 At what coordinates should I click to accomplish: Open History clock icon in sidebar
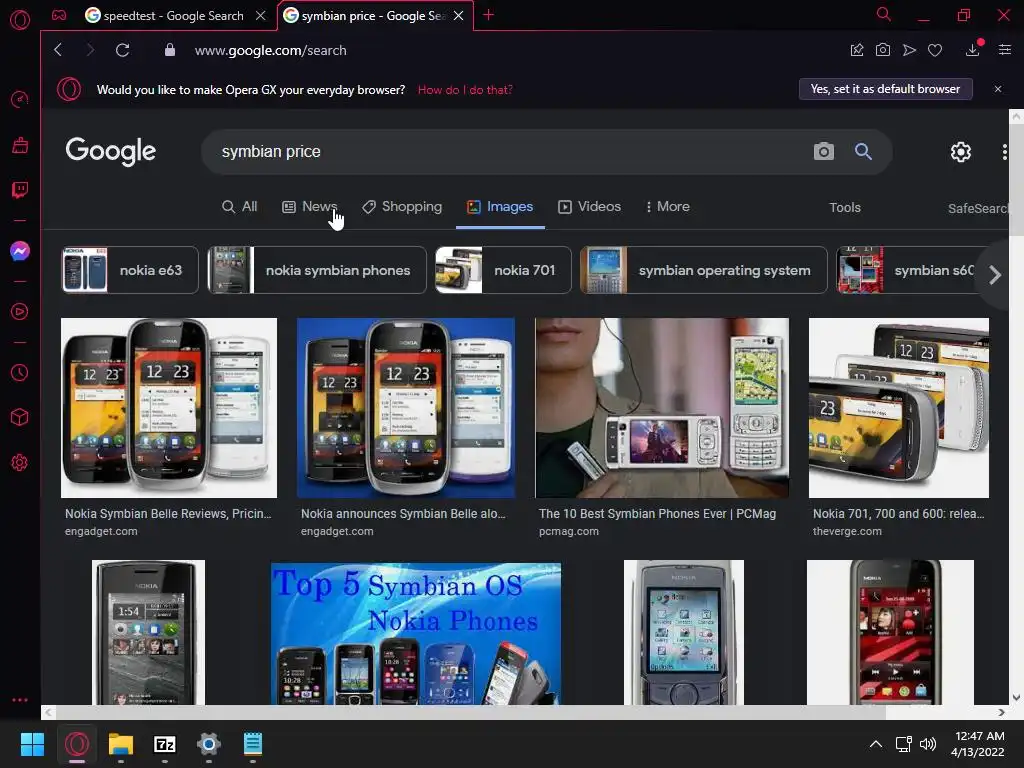click(20, 372)
